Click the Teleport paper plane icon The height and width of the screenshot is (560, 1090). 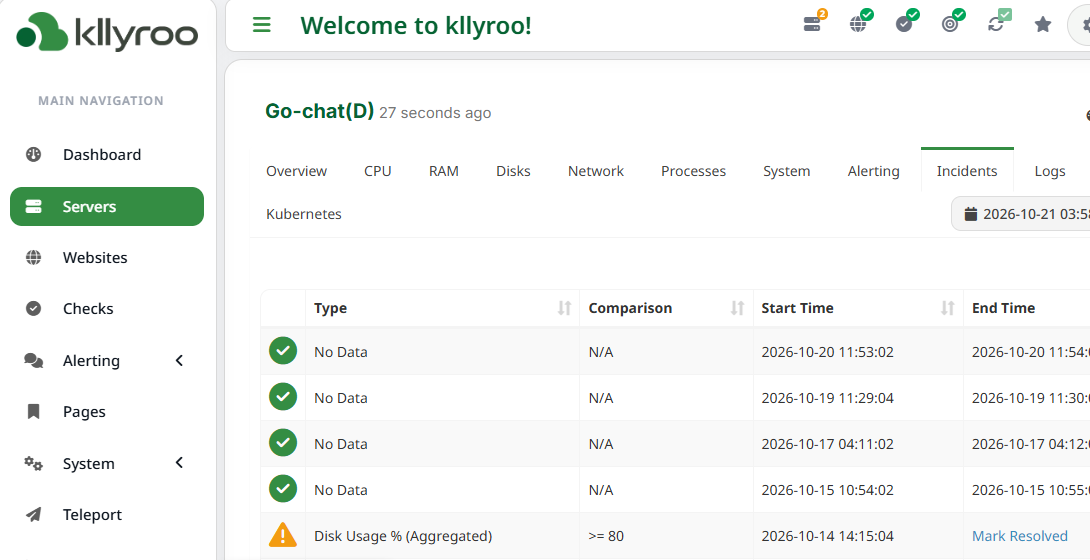tap(33, 514)
